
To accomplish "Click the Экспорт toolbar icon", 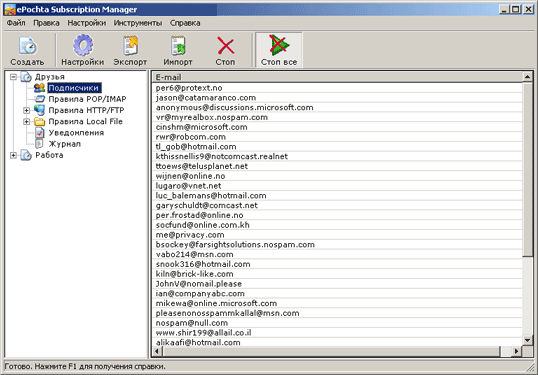I will 131,45.
